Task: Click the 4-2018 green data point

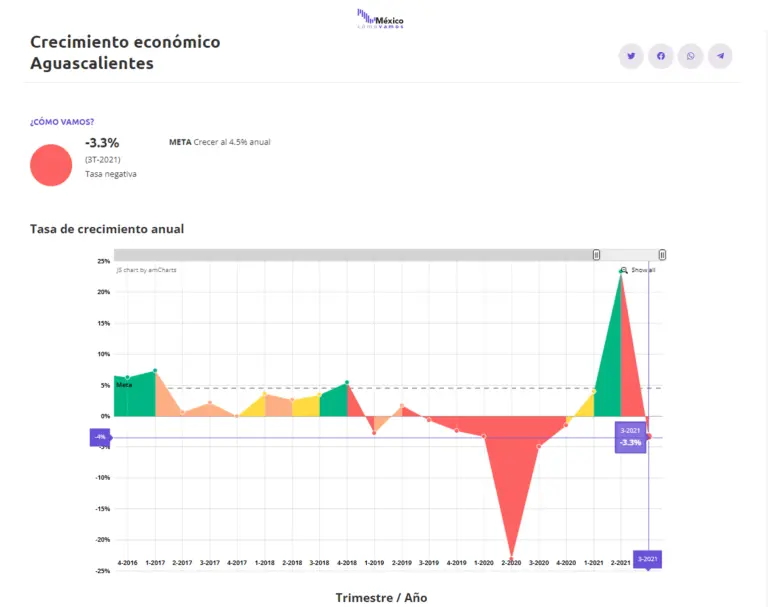Action: click(x=347, y=382)
